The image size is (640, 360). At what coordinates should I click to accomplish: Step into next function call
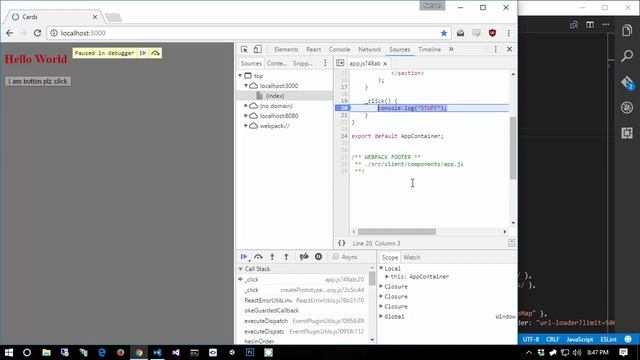click(272, 257)
